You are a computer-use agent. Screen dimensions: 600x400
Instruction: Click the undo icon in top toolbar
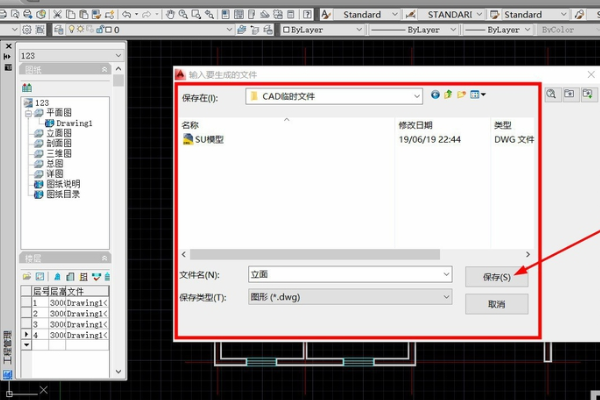pyautogui.click(x=127, y=15)
